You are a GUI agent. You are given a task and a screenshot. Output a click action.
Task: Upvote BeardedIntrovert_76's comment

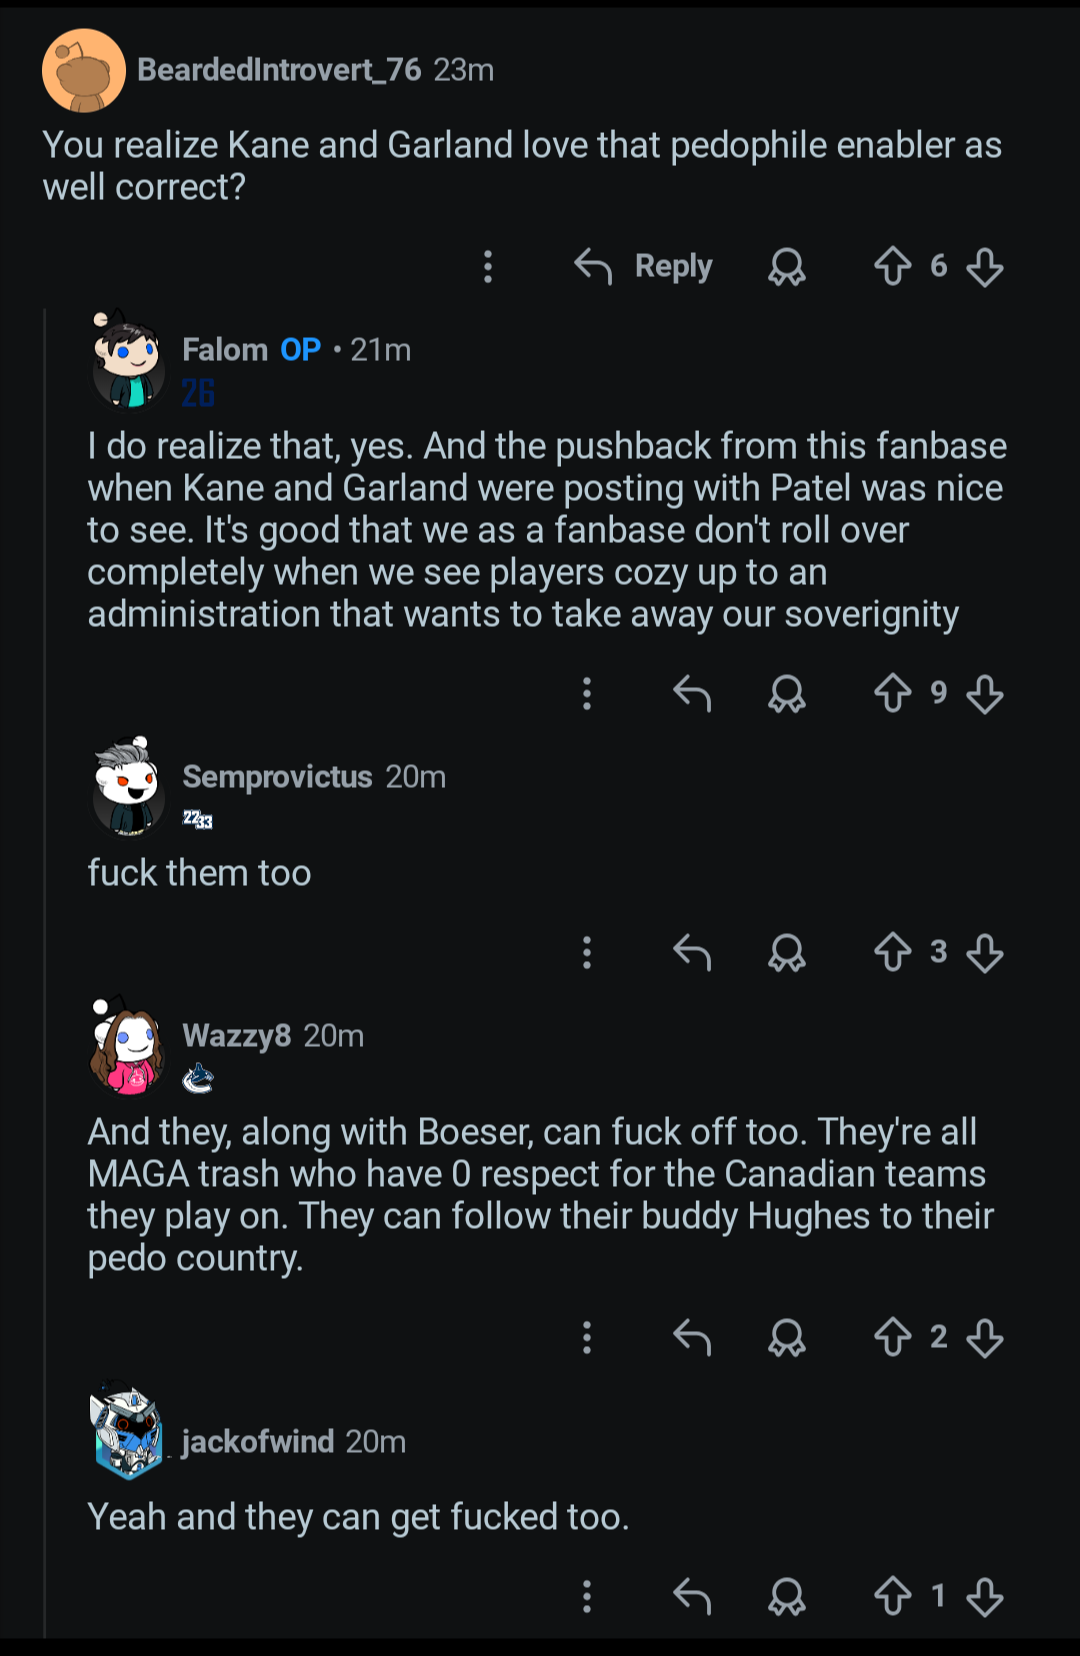[892, 267]
